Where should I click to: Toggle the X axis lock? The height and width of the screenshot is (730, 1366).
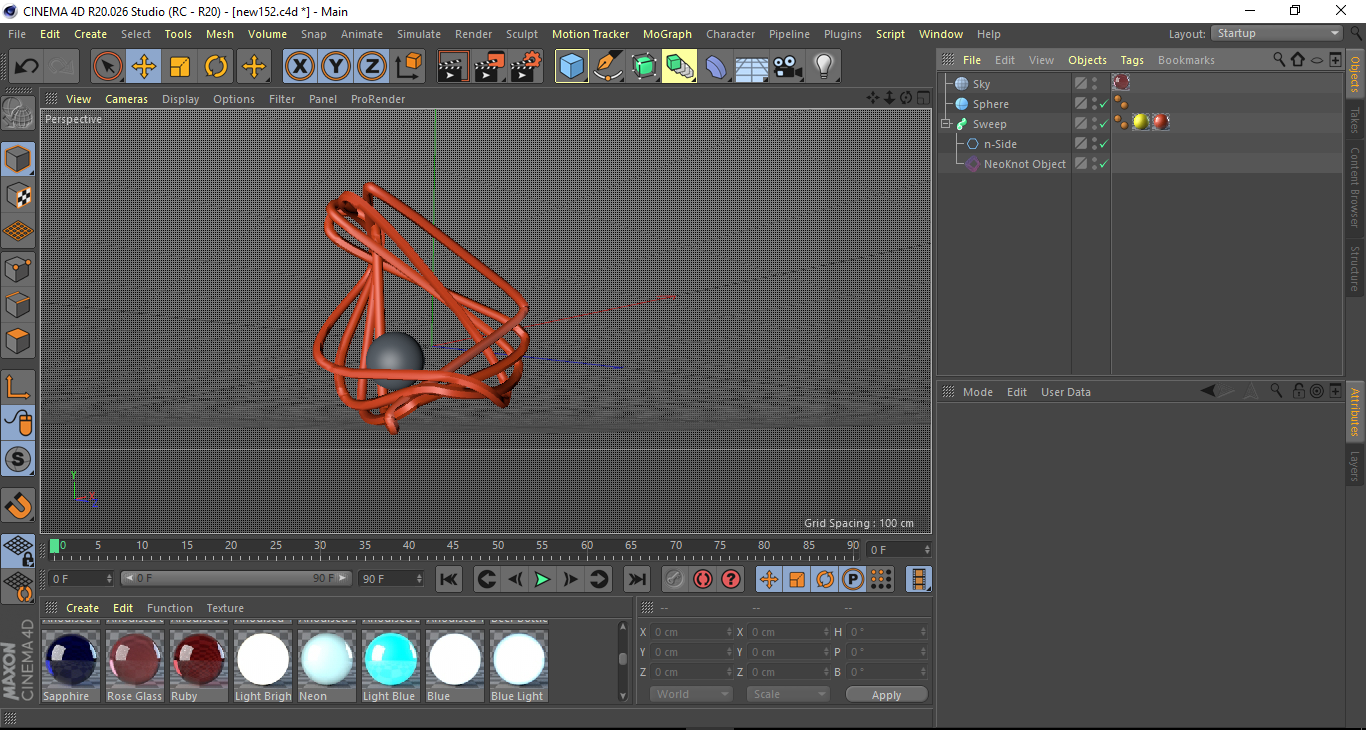pos(299,67)
